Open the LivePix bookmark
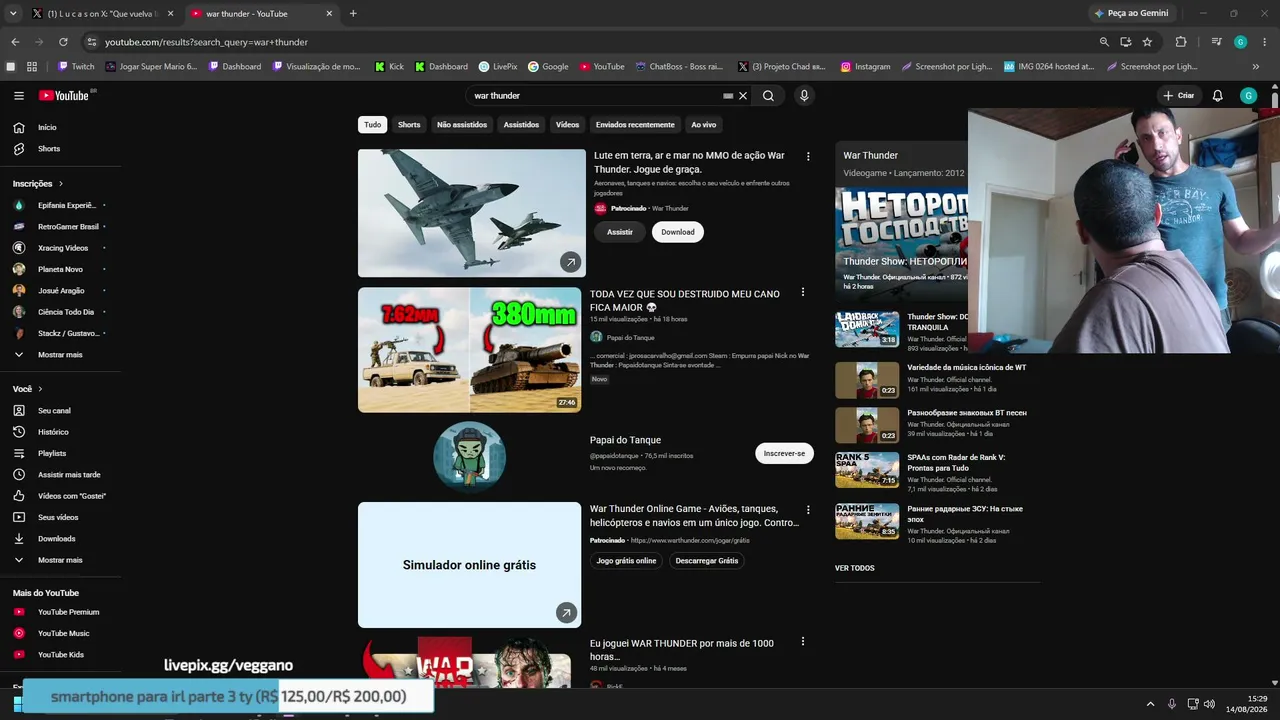The image size is (1280, 720). pos(498,67)
